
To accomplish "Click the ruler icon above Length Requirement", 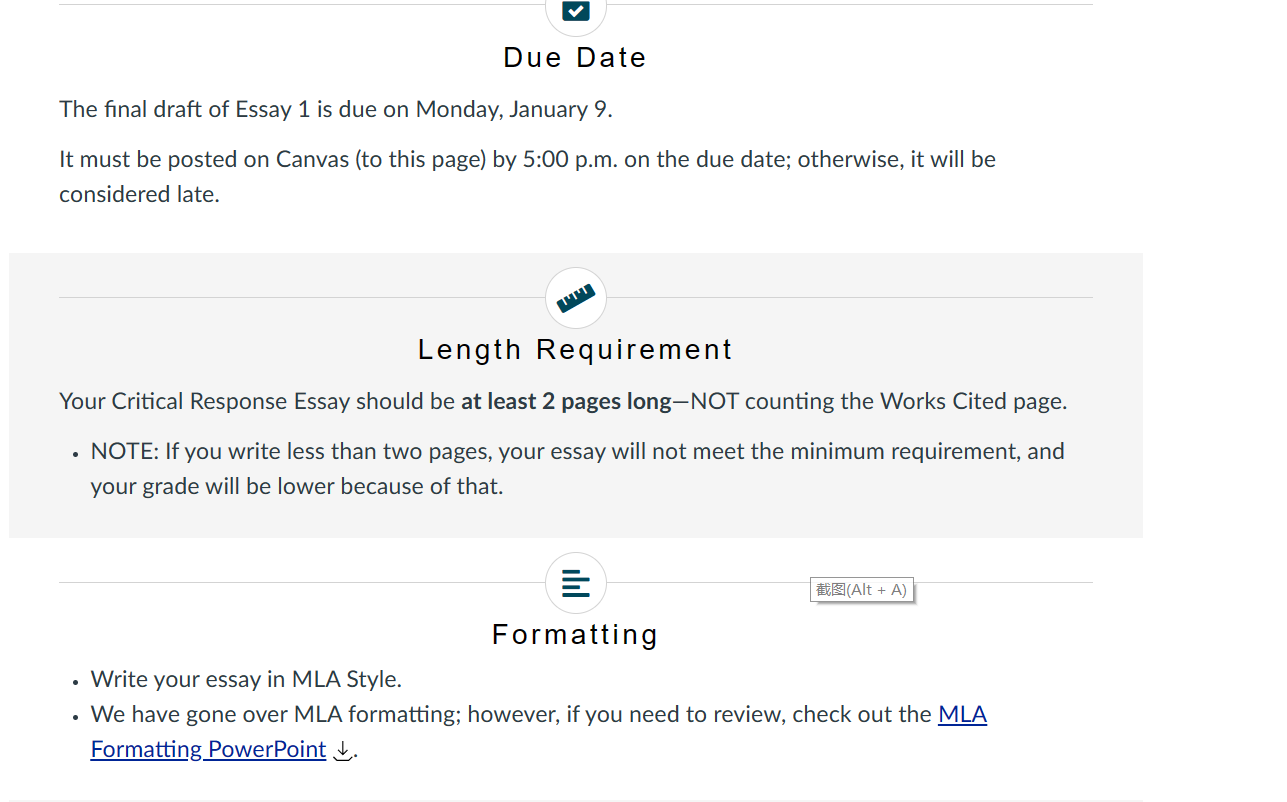I will (576, 298).
